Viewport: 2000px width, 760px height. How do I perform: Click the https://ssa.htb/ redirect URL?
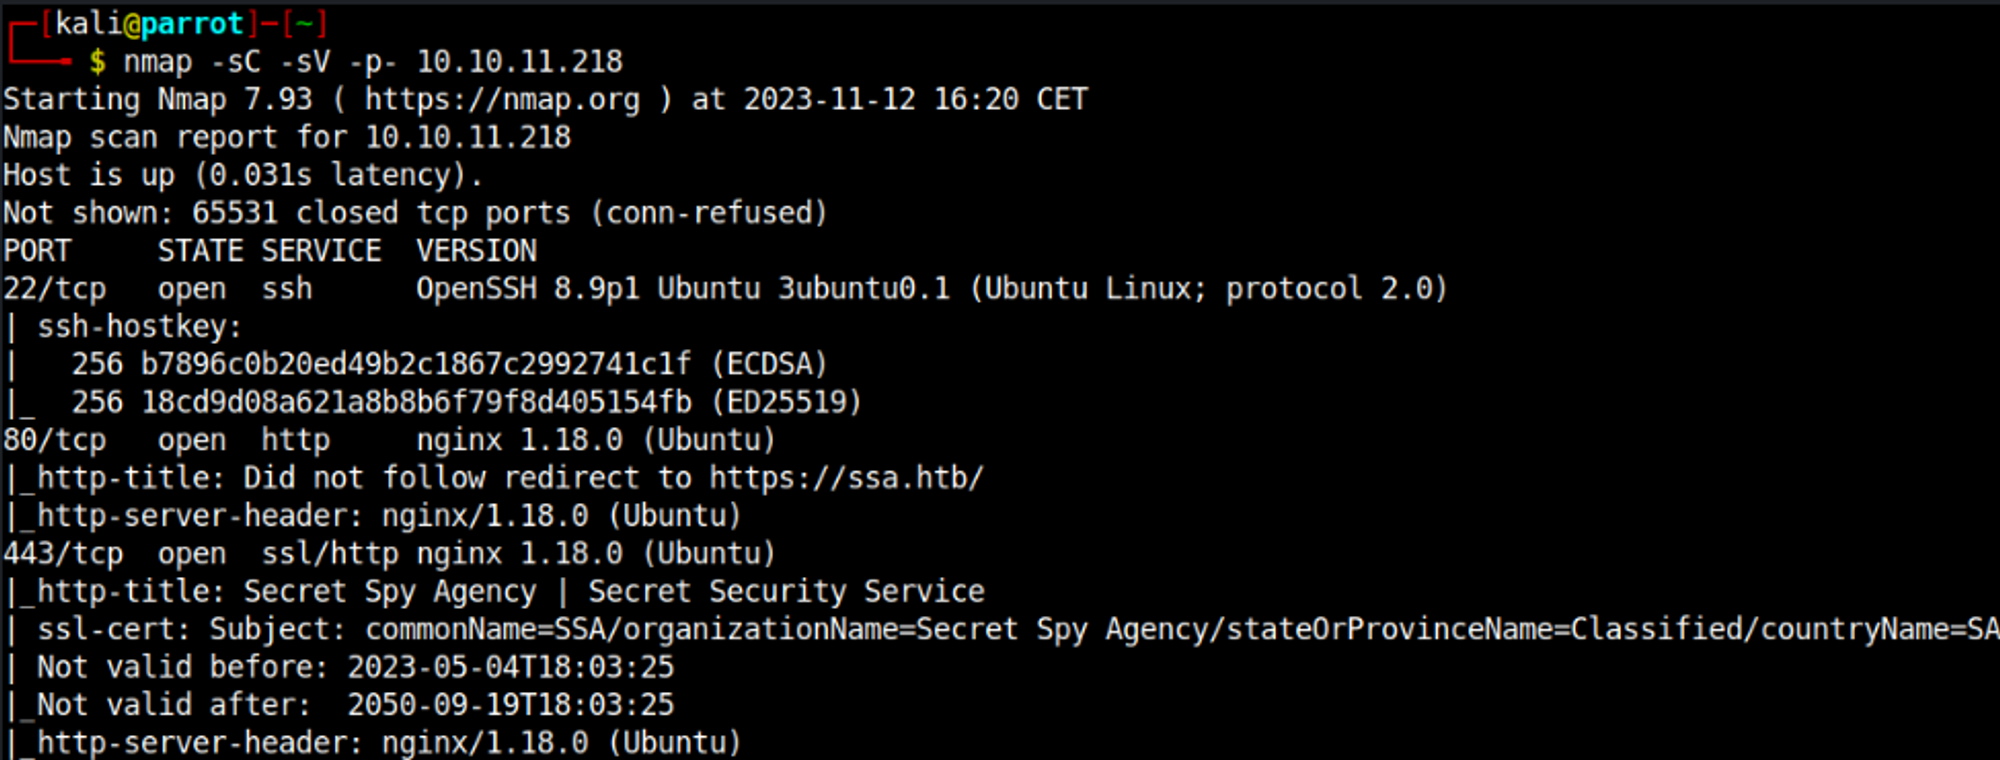pyautogui.click(x=846, y=478)
